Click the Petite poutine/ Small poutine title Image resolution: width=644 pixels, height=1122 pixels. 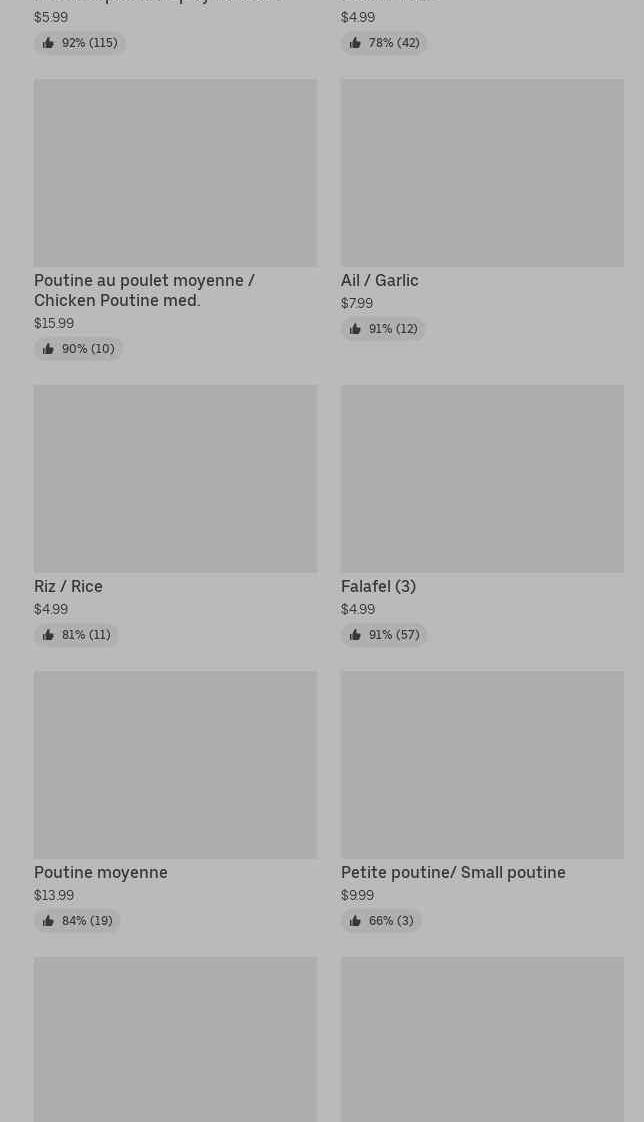453,872
